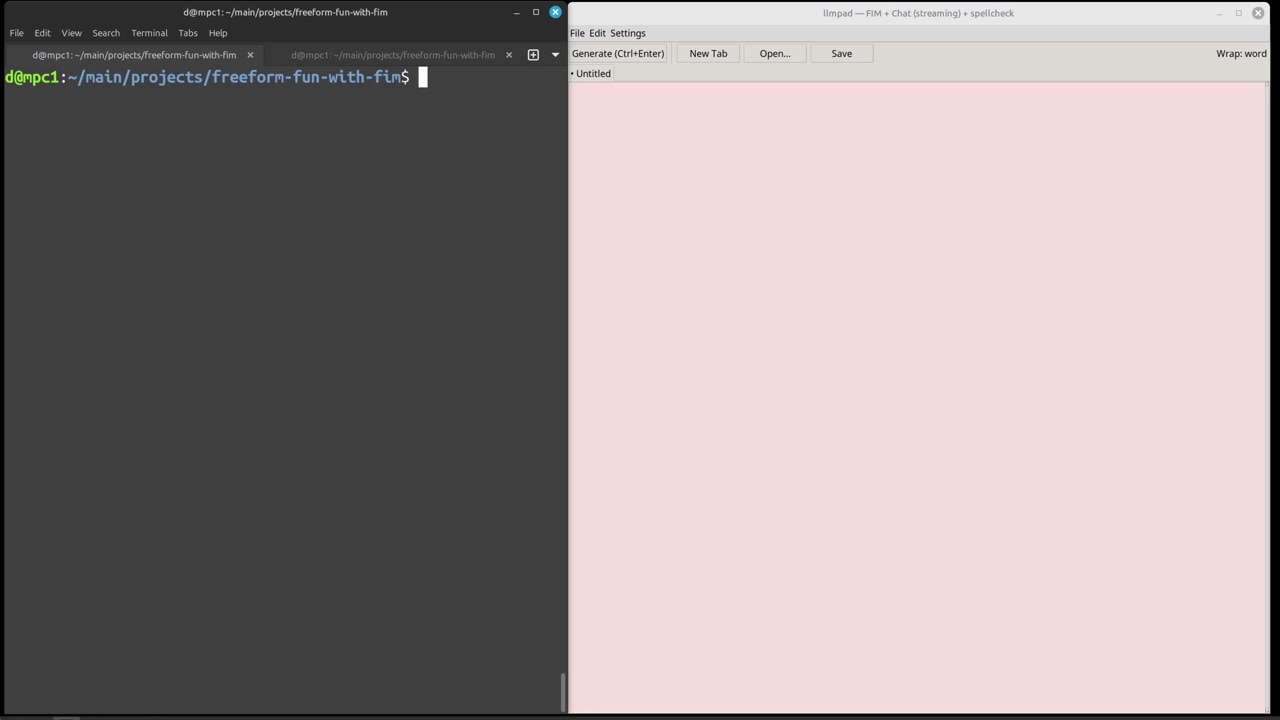Click the Save button in llmpad
The height and width of the screenshot is (720, 1280).
(842, 54)
